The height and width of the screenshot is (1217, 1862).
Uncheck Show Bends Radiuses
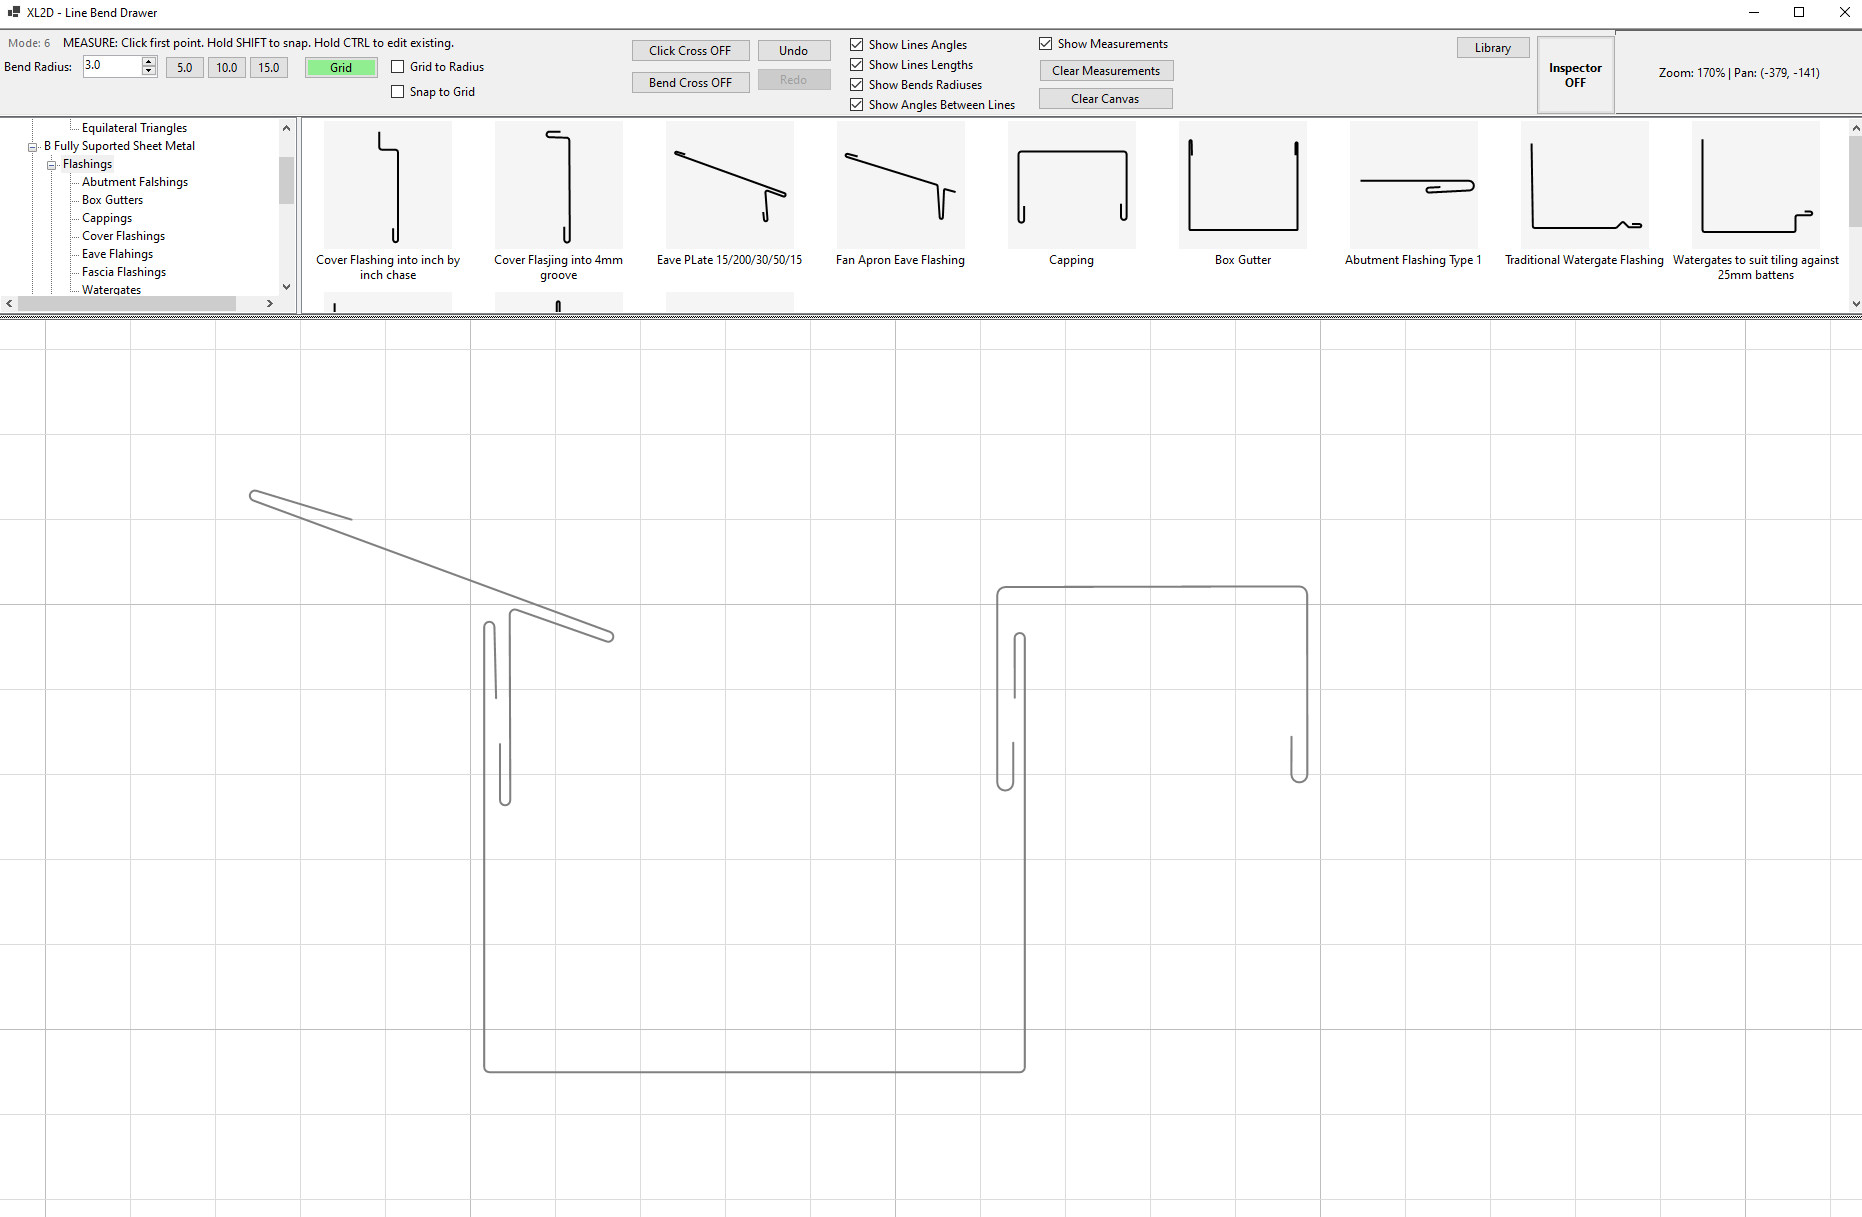pyautogui.click(x=856, y=84)
